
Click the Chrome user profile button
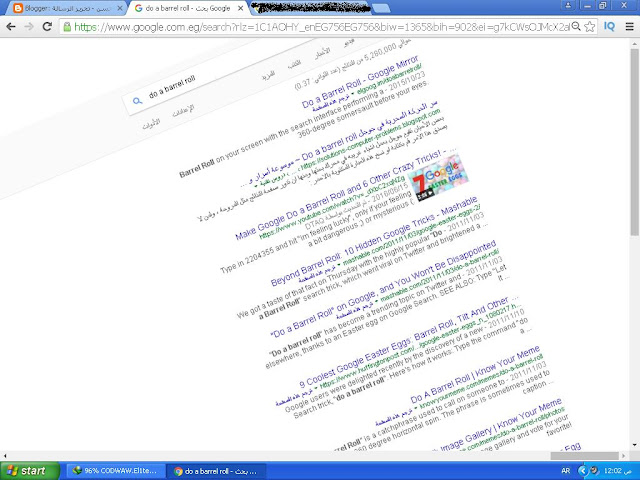pos(568,5)
